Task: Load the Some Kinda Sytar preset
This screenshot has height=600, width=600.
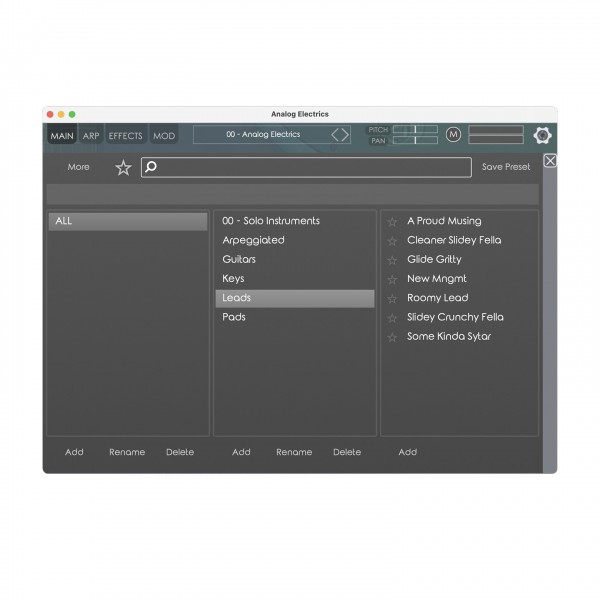Action: click(449, 336)
